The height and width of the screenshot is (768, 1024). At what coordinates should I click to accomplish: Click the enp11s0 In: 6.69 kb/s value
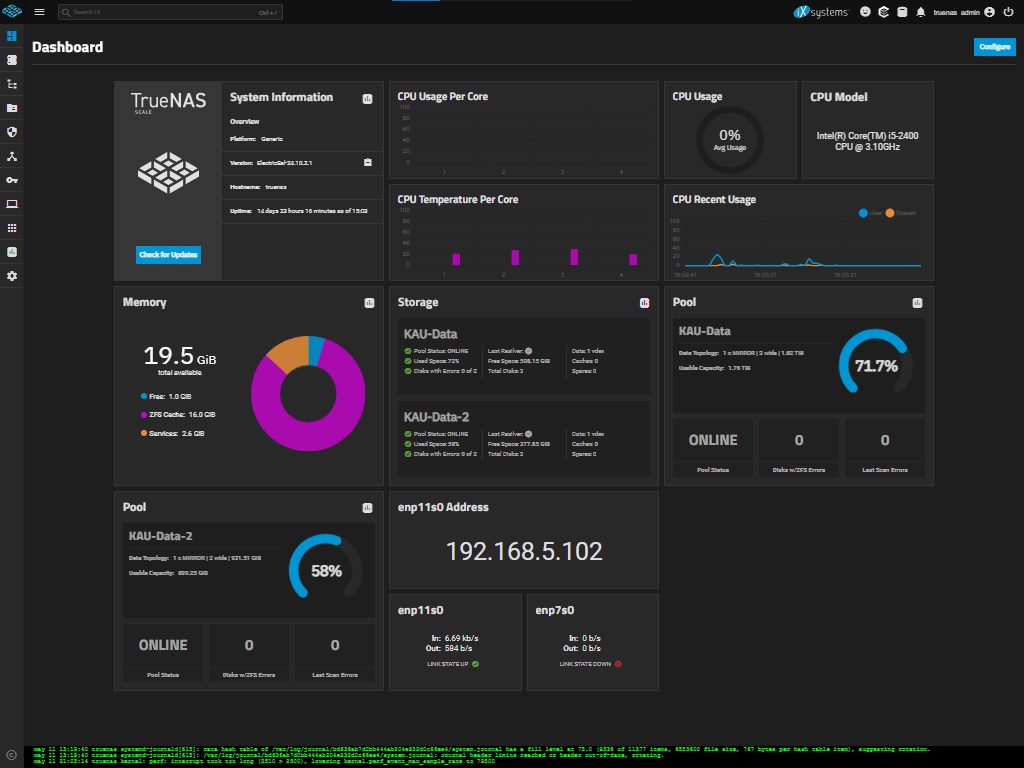pyautogui.click(x=455, y=638)
